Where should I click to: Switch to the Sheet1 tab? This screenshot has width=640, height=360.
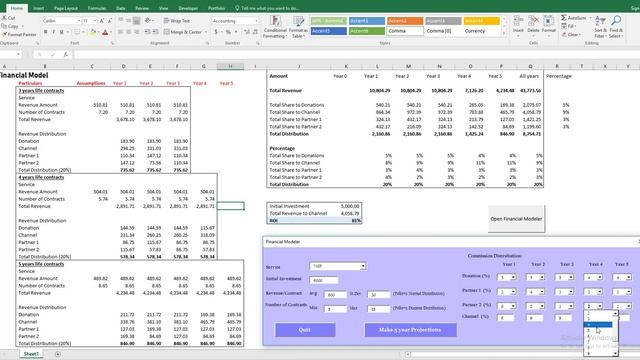(31, 354)
